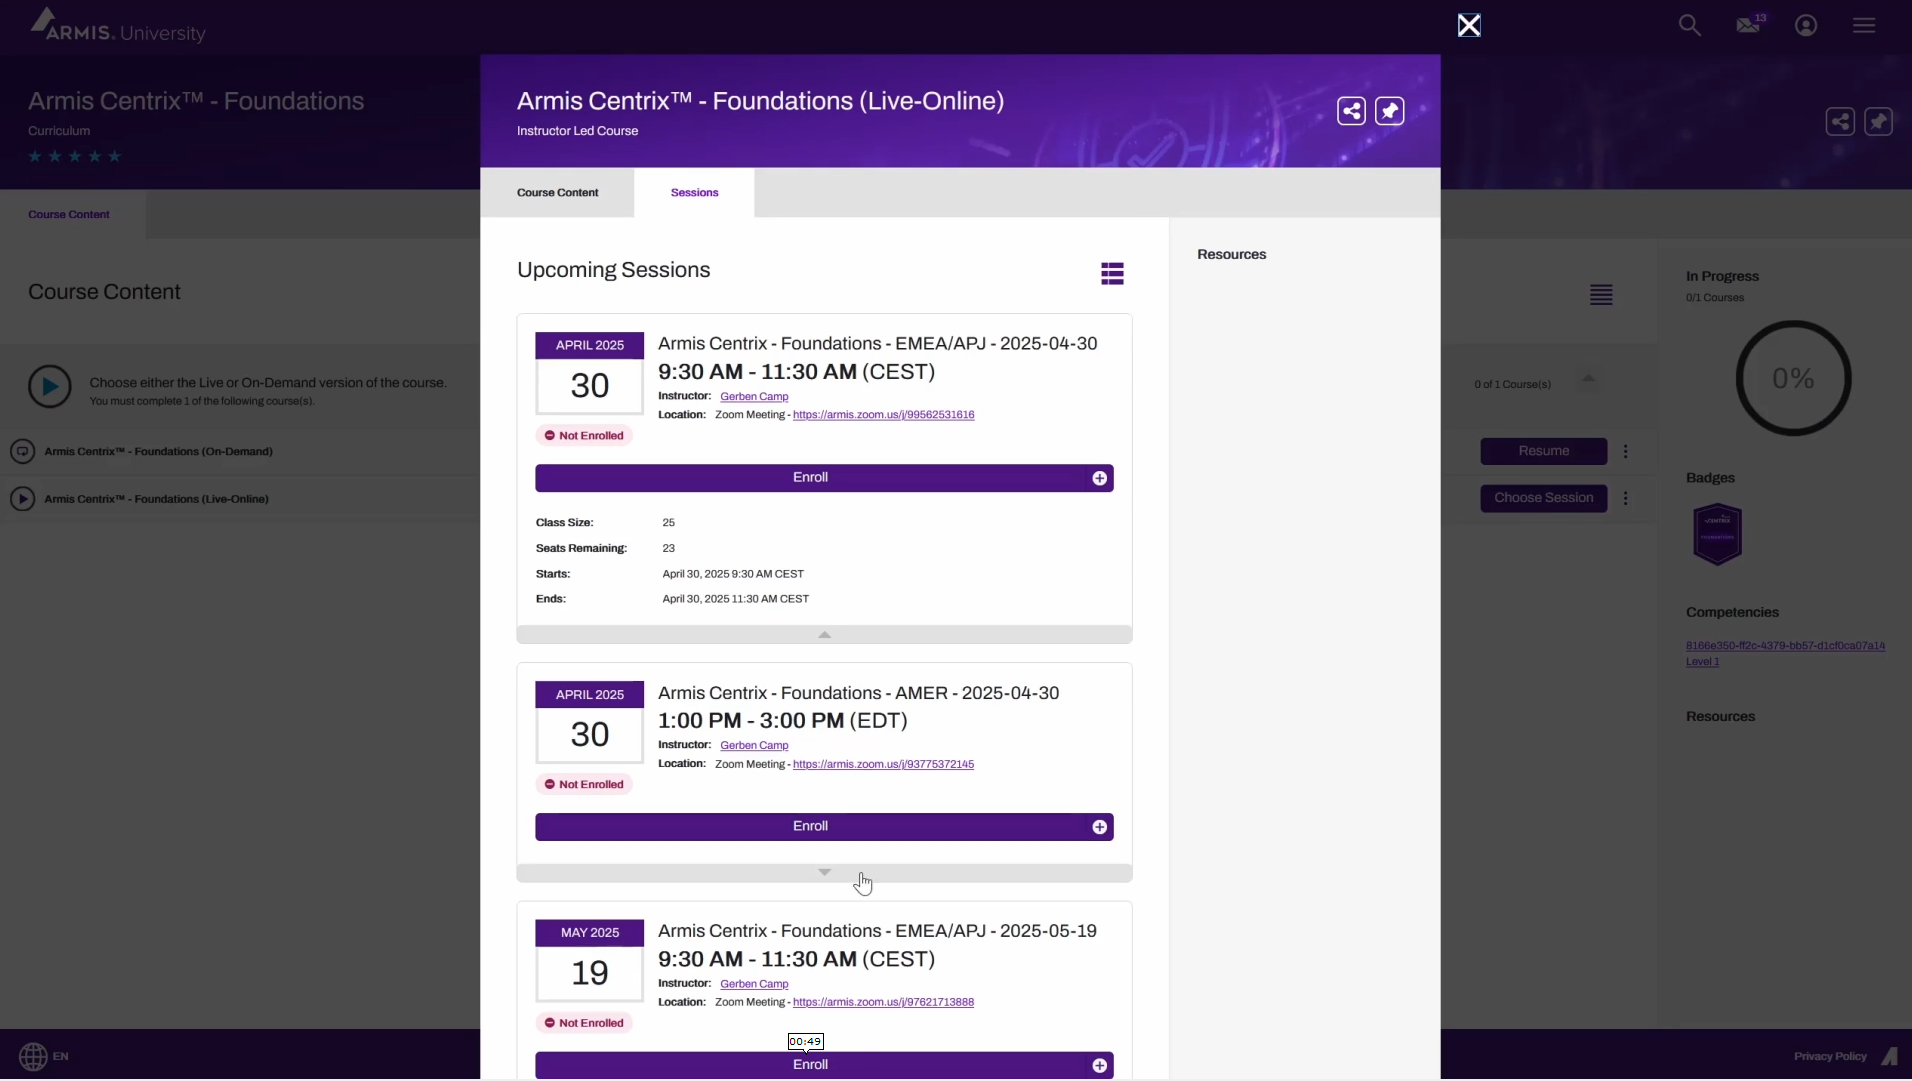The width and height of the screenshot is (1912, 1081).
Task: Click Not Enrolled badge on EMEA/APJ 2025-04-30
Action: [584, 436]
